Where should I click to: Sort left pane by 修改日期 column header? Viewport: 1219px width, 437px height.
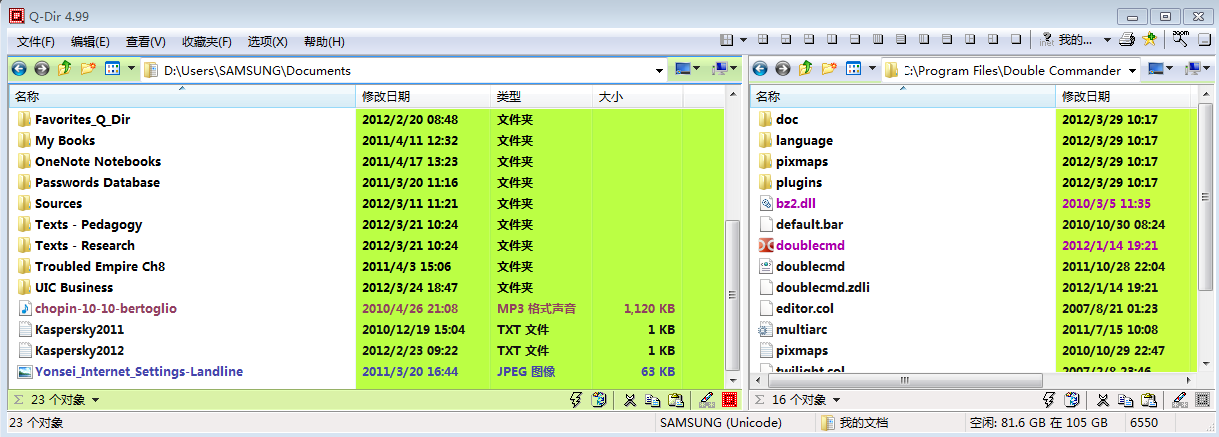click(386, 97)
